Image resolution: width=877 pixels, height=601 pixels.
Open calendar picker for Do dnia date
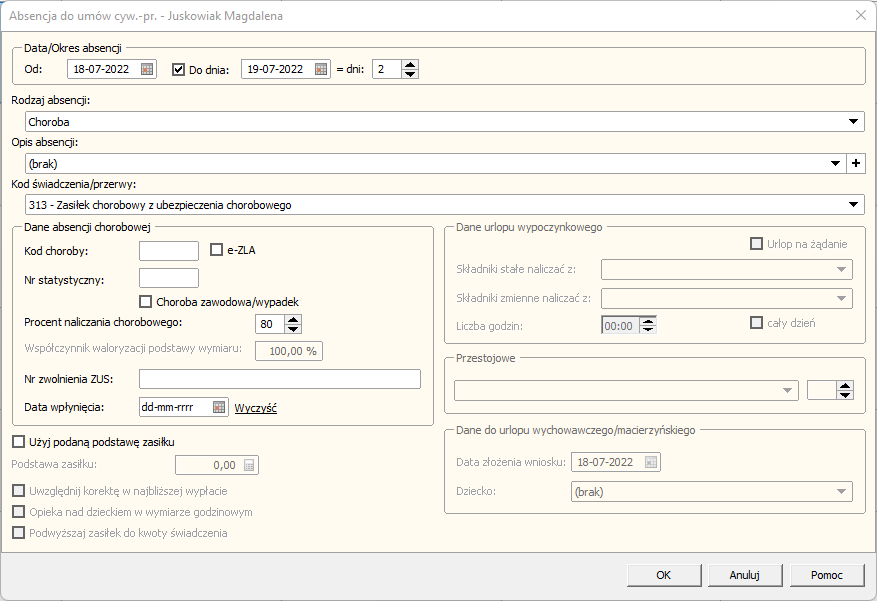click(321, 69)
